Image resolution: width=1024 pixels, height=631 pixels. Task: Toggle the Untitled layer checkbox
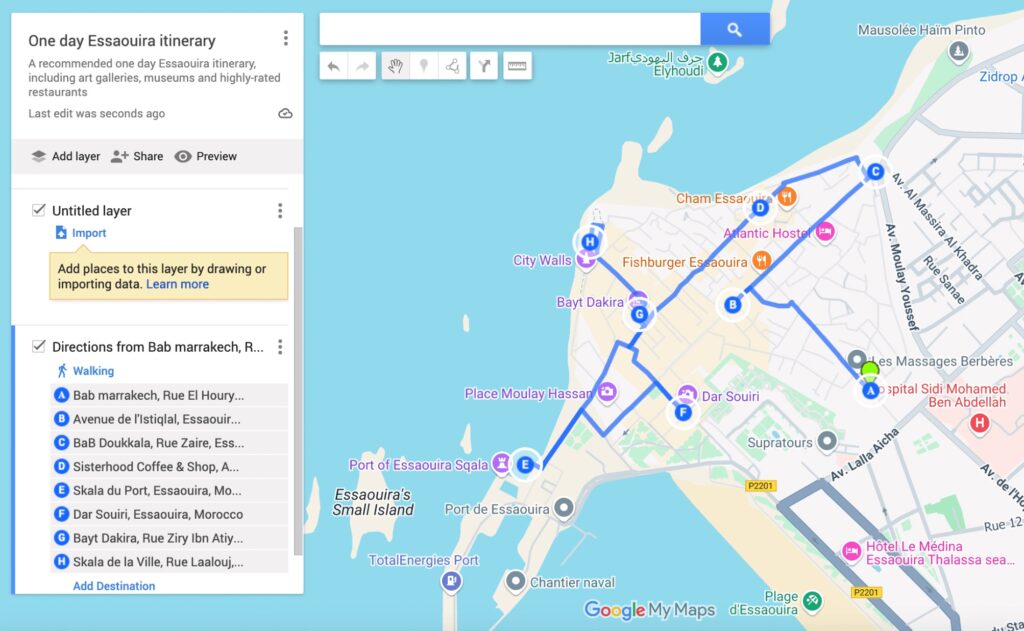[x=39, y=210]
